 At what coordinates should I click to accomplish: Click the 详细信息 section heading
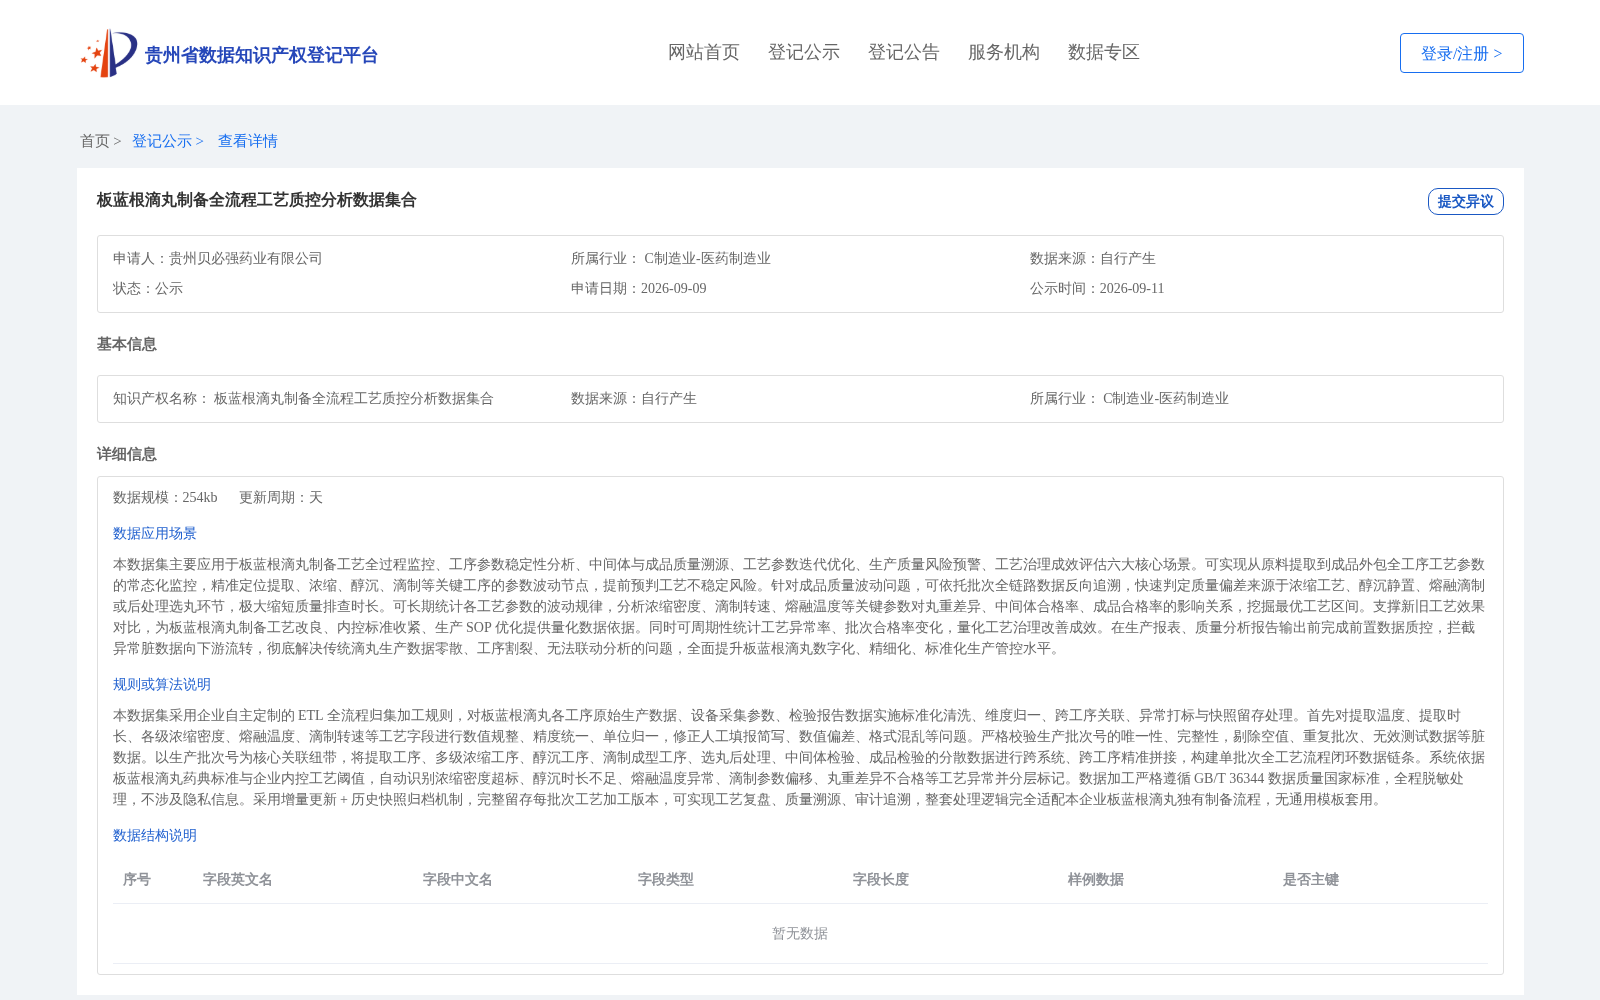tap(127, 454)
